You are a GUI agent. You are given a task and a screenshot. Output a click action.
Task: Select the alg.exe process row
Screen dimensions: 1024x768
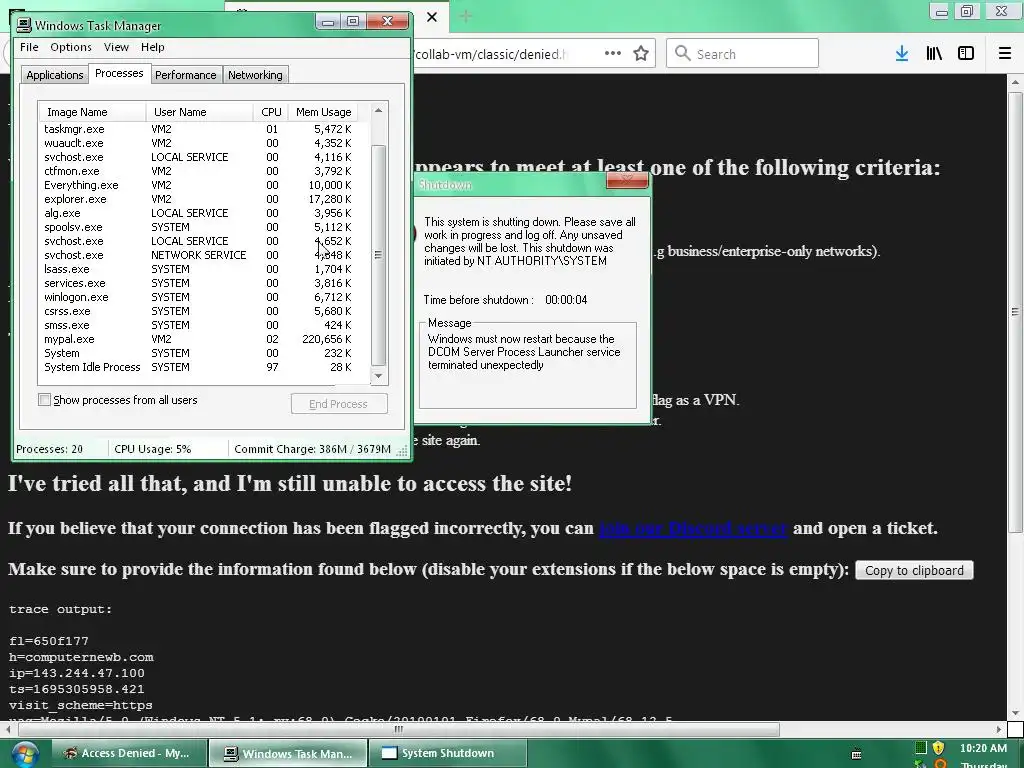click(204, 213)
